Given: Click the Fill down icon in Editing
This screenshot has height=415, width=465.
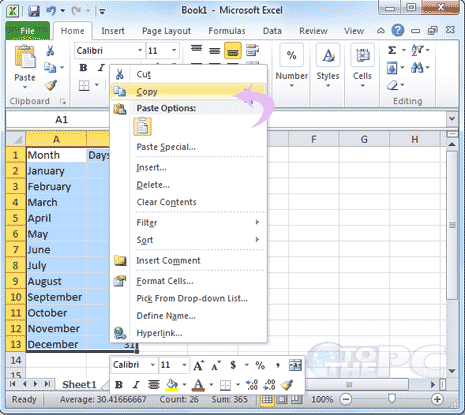Looking at the screenshot, I should tap(392, 68).
